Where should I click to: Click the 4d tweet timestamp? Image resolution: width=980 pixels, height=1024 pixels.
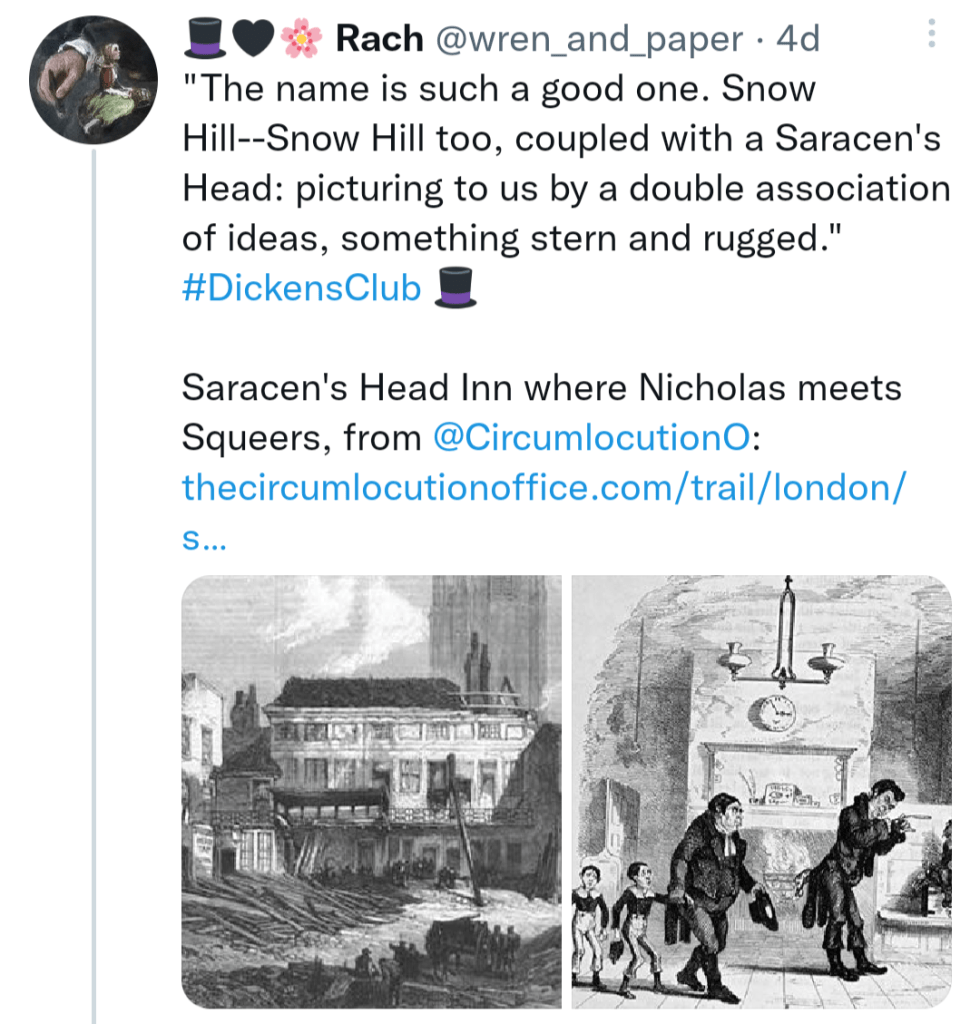click(x=798, y=38)
